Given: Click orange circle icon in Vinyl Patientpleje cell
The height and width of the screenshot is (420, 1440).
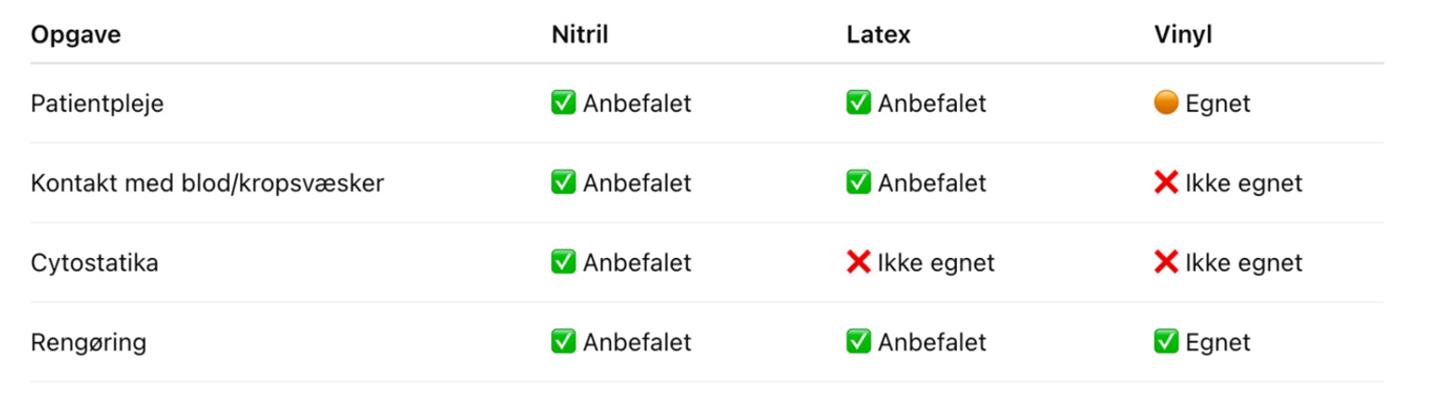Looking at the screenshot, I should click(1166, 103).
